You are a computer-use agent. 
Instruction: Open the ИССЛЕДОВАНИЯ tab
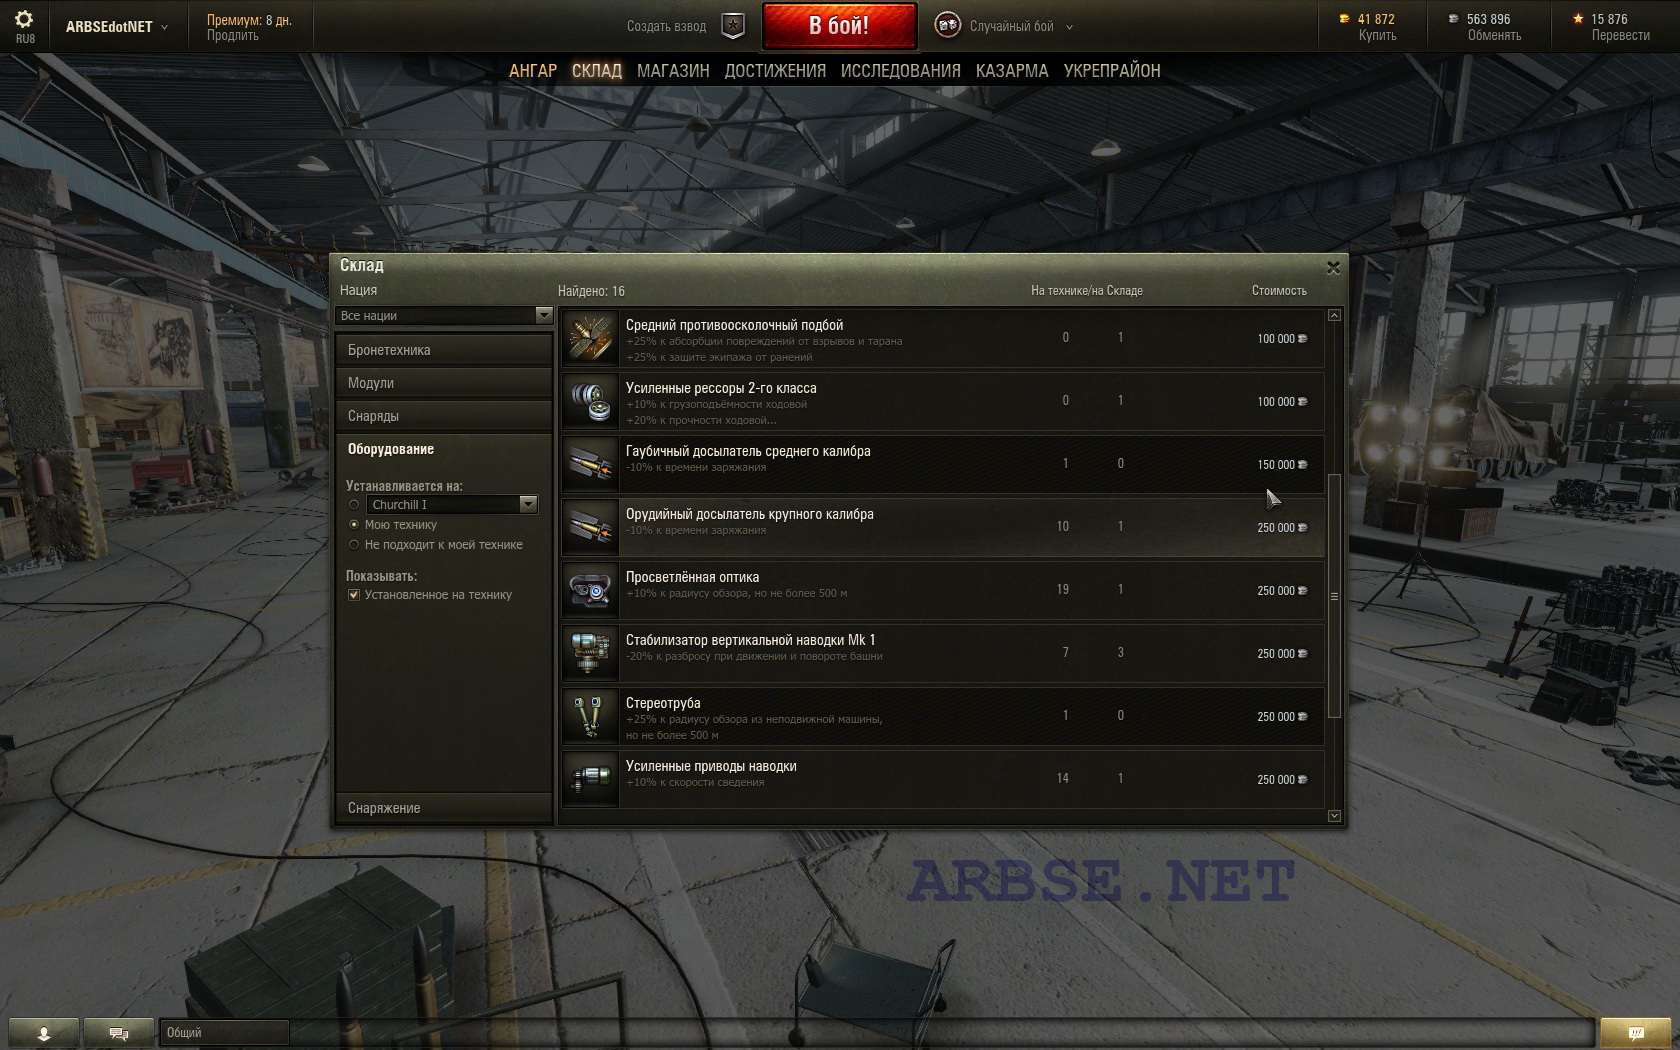[x=900, y=71]
